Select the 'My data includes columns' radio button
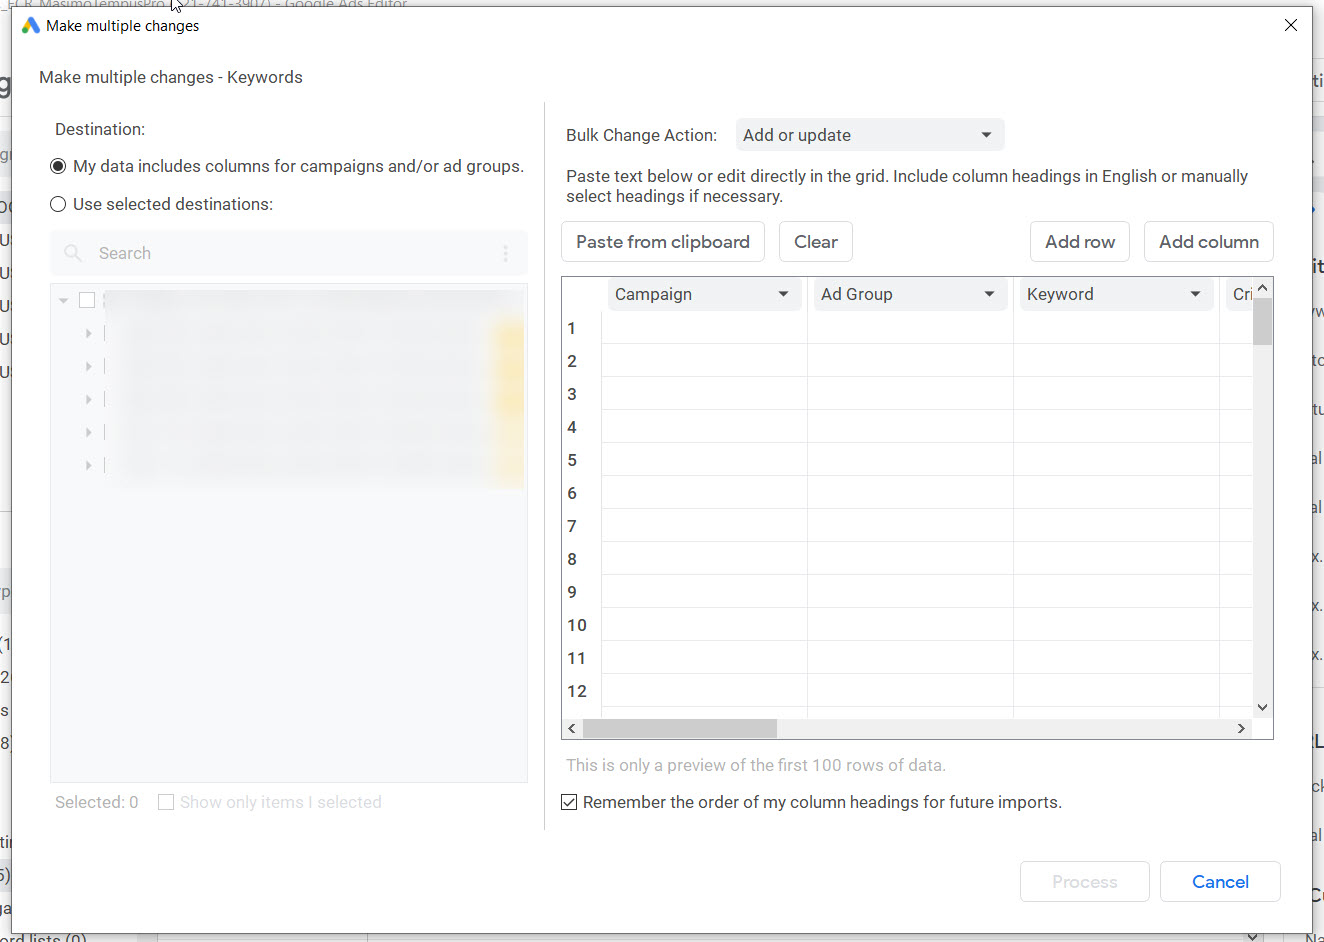Image resolution: width=1324 pixels, height=942 pixels. tap(57, 166)
